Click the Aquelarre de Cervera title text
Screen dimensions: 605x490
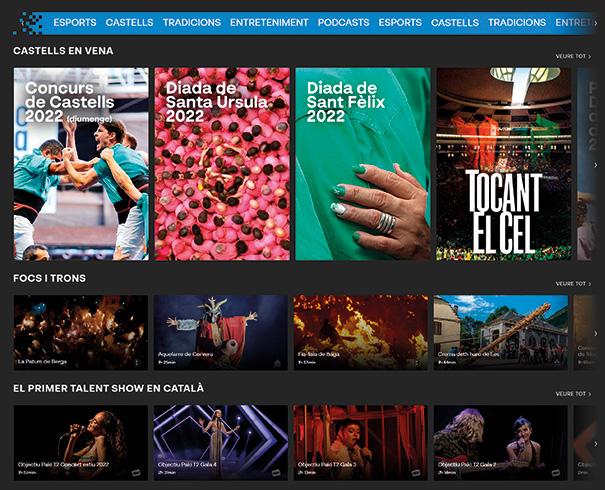[x=185, y=354]
